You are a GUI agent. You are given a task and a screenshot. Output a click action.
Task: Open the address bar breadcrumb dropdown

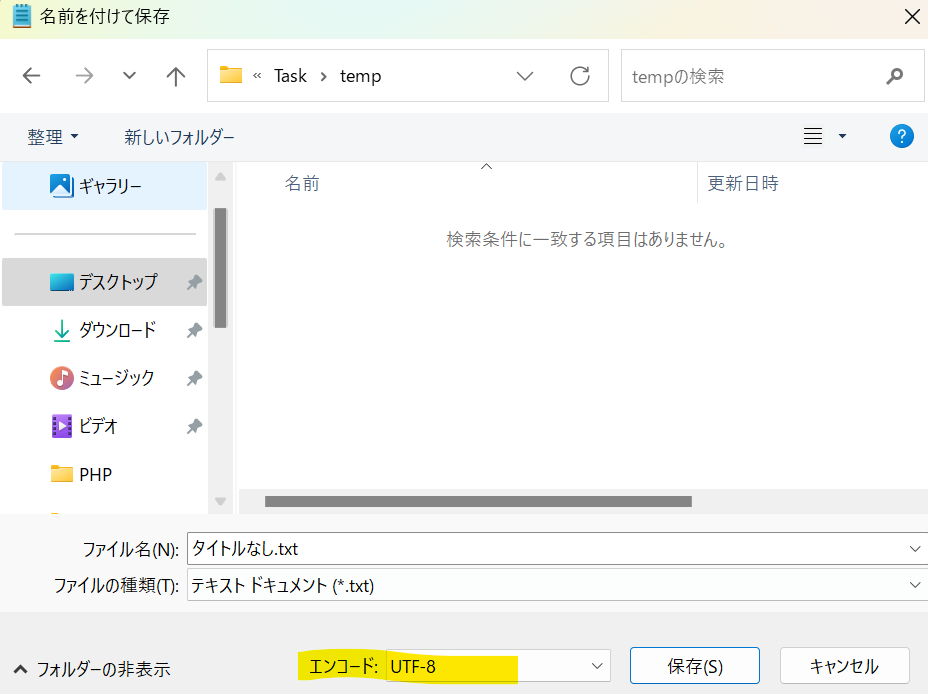tap(525, 75)
